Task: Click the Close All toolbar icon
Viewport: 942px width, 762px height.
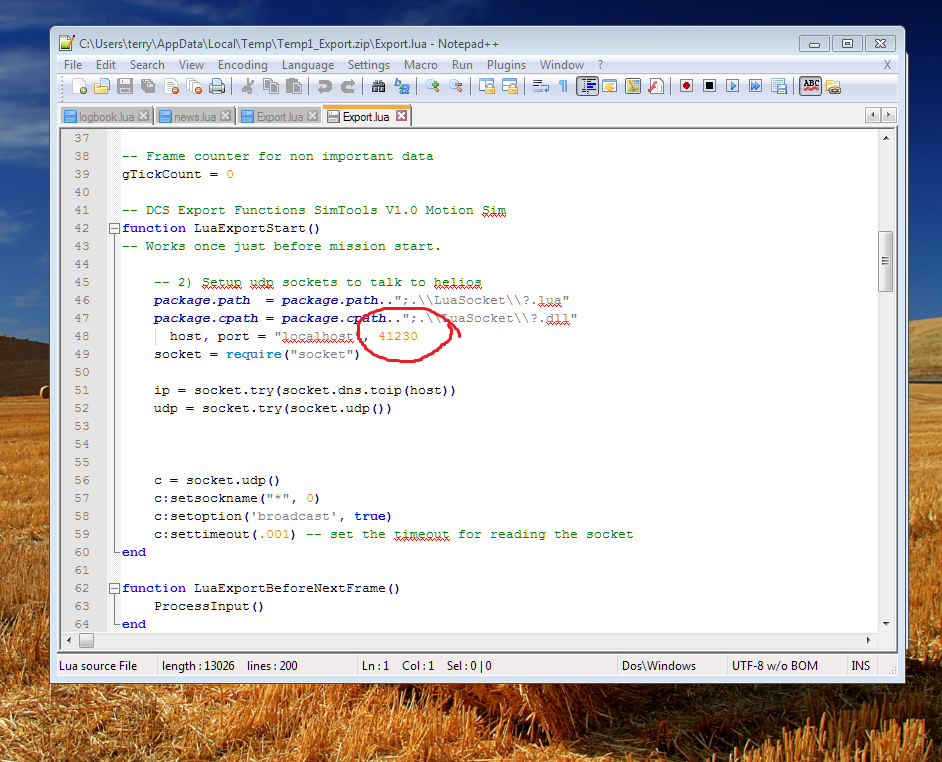Action: pos(194,87)
